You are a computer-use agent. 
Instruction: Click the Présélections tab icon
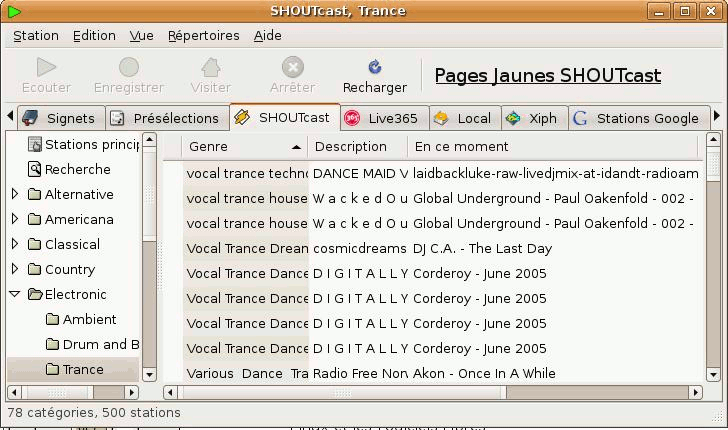(x=117, y=118)
